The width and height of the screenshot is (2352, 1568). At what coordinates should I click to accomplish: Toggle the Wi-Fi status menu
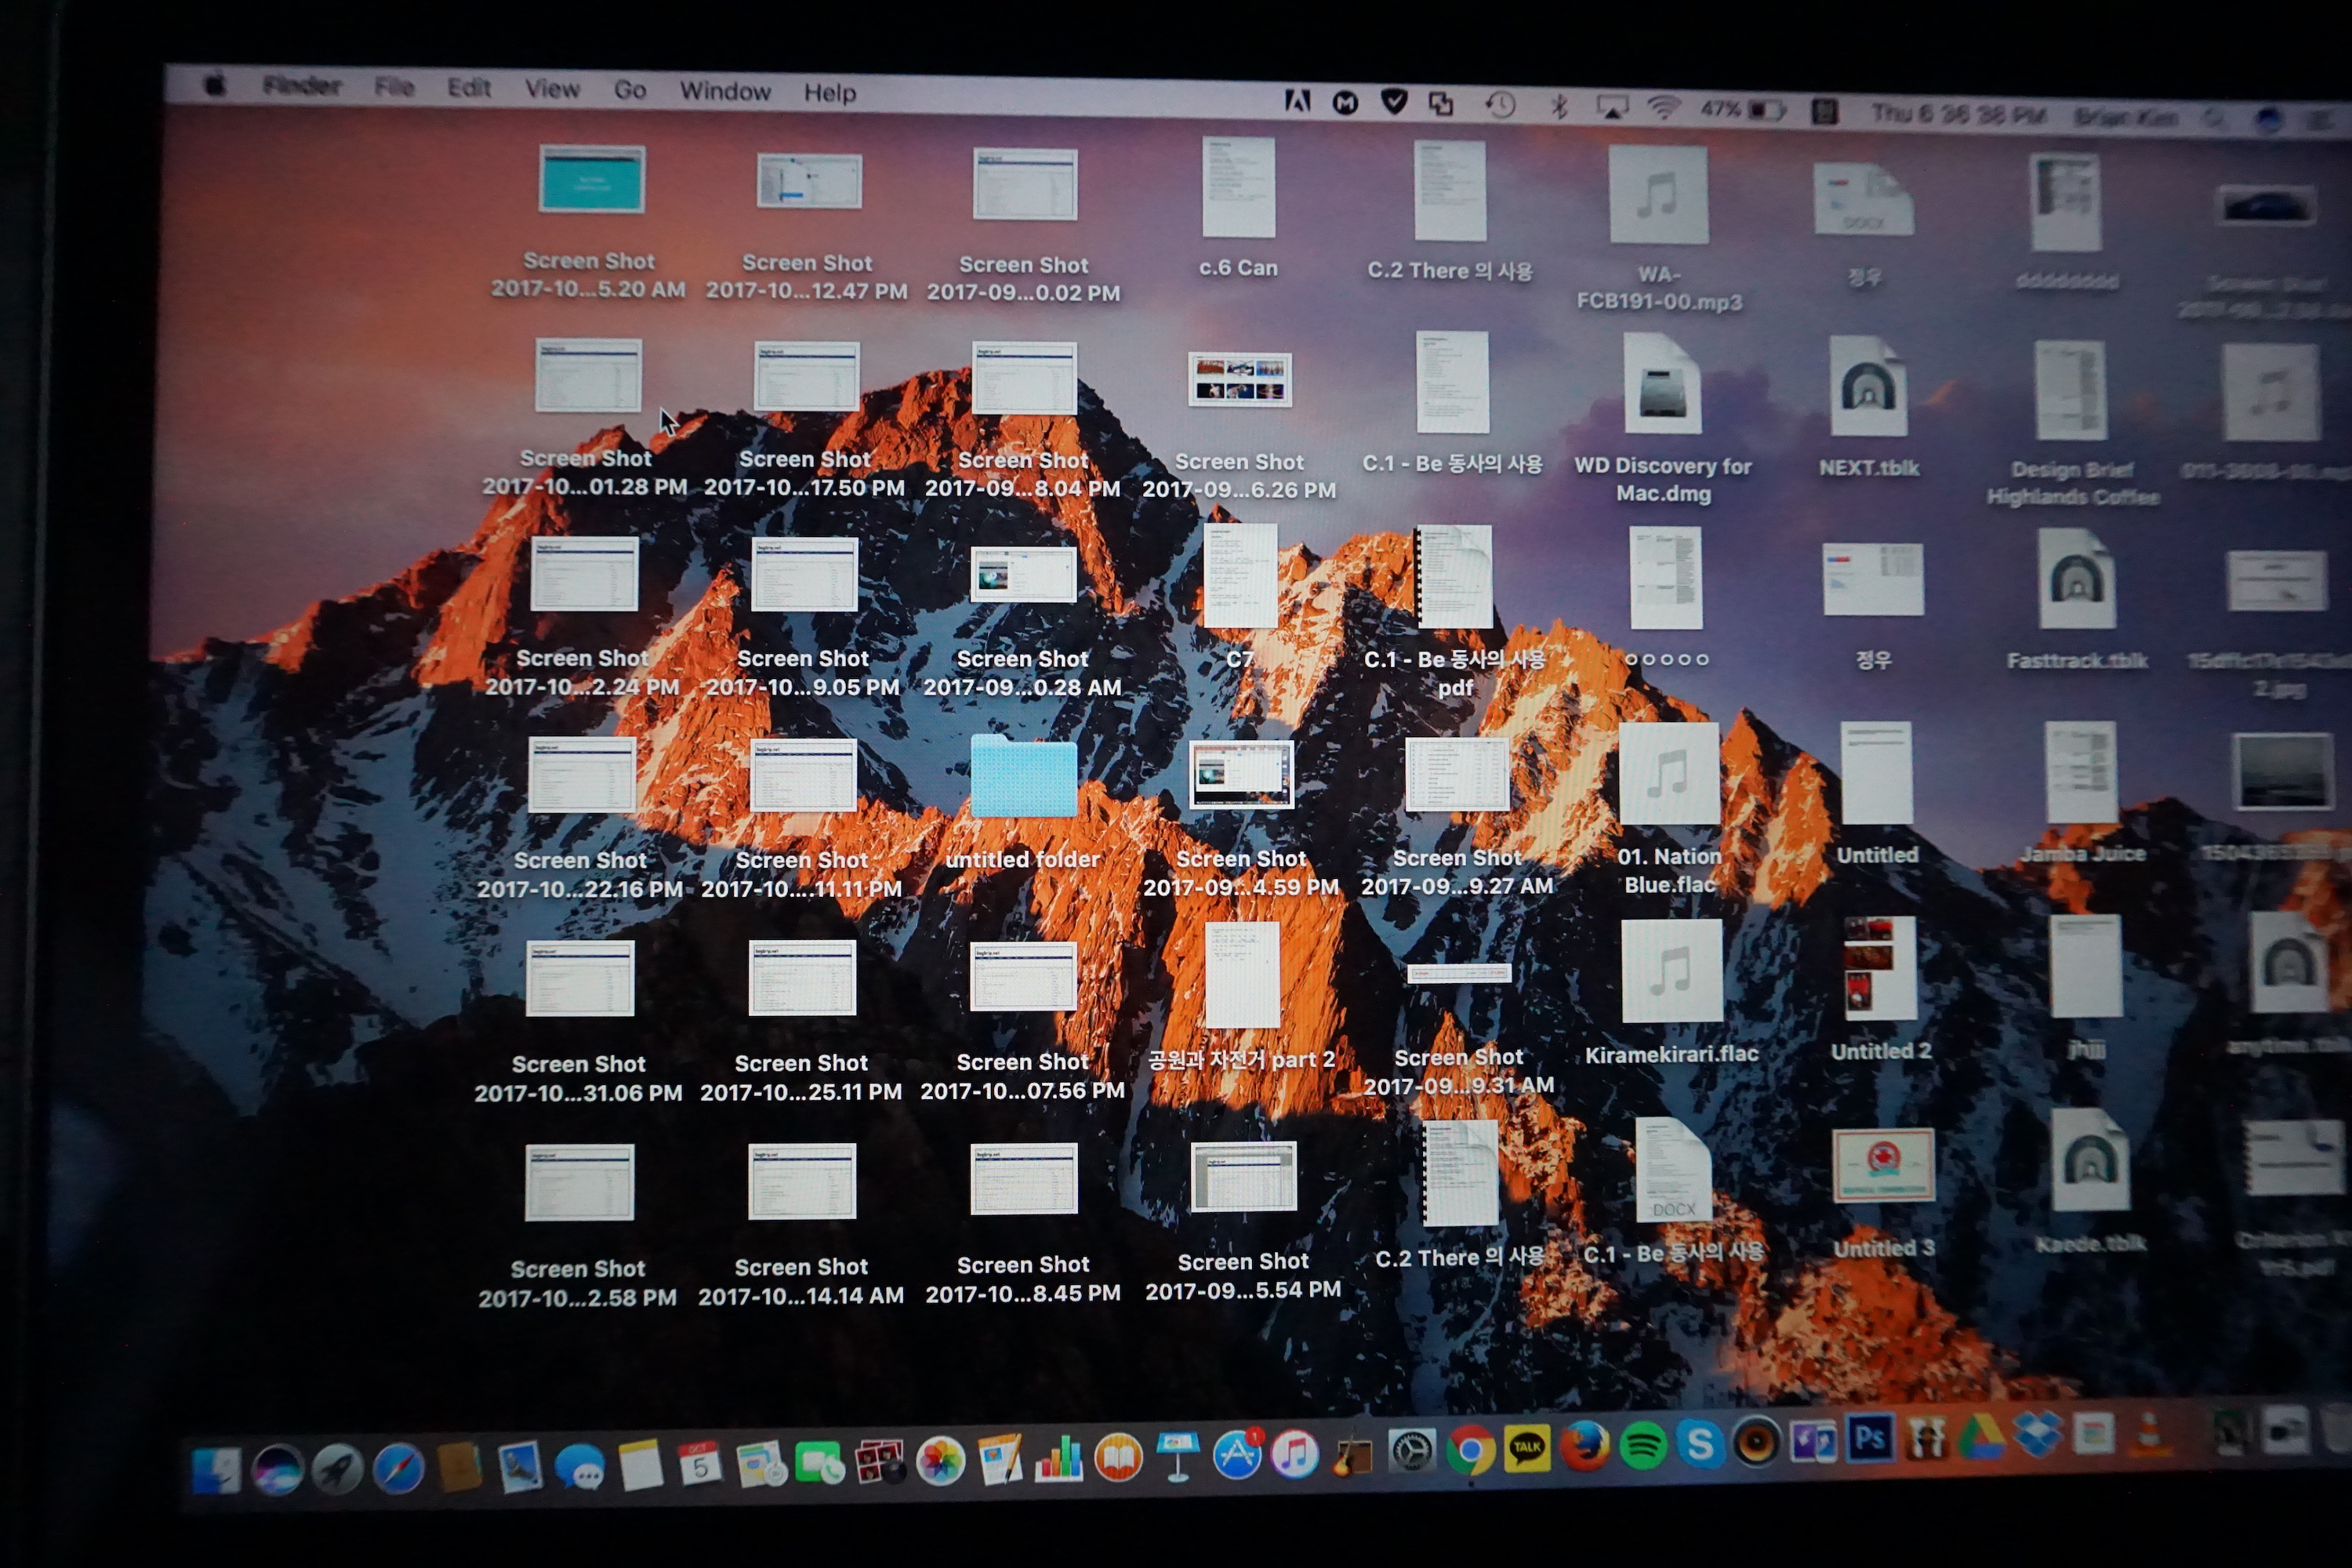(1662, 108)
